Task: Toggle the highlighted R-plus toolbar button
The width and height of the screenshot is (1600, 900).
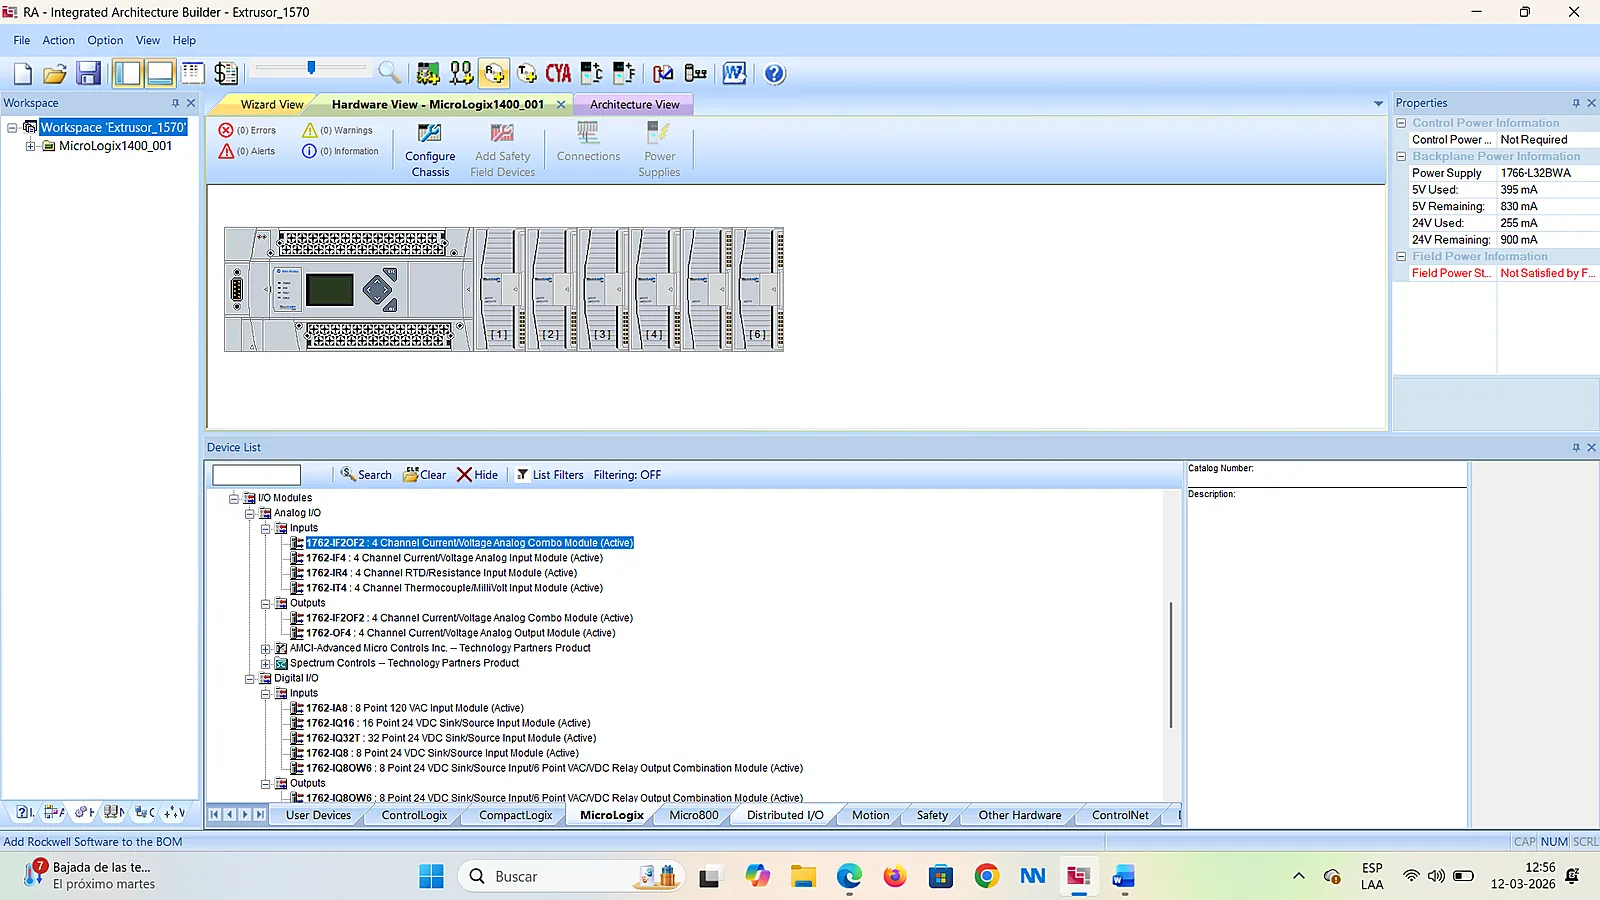Action: pyautogui.click(x=494, y=73)
